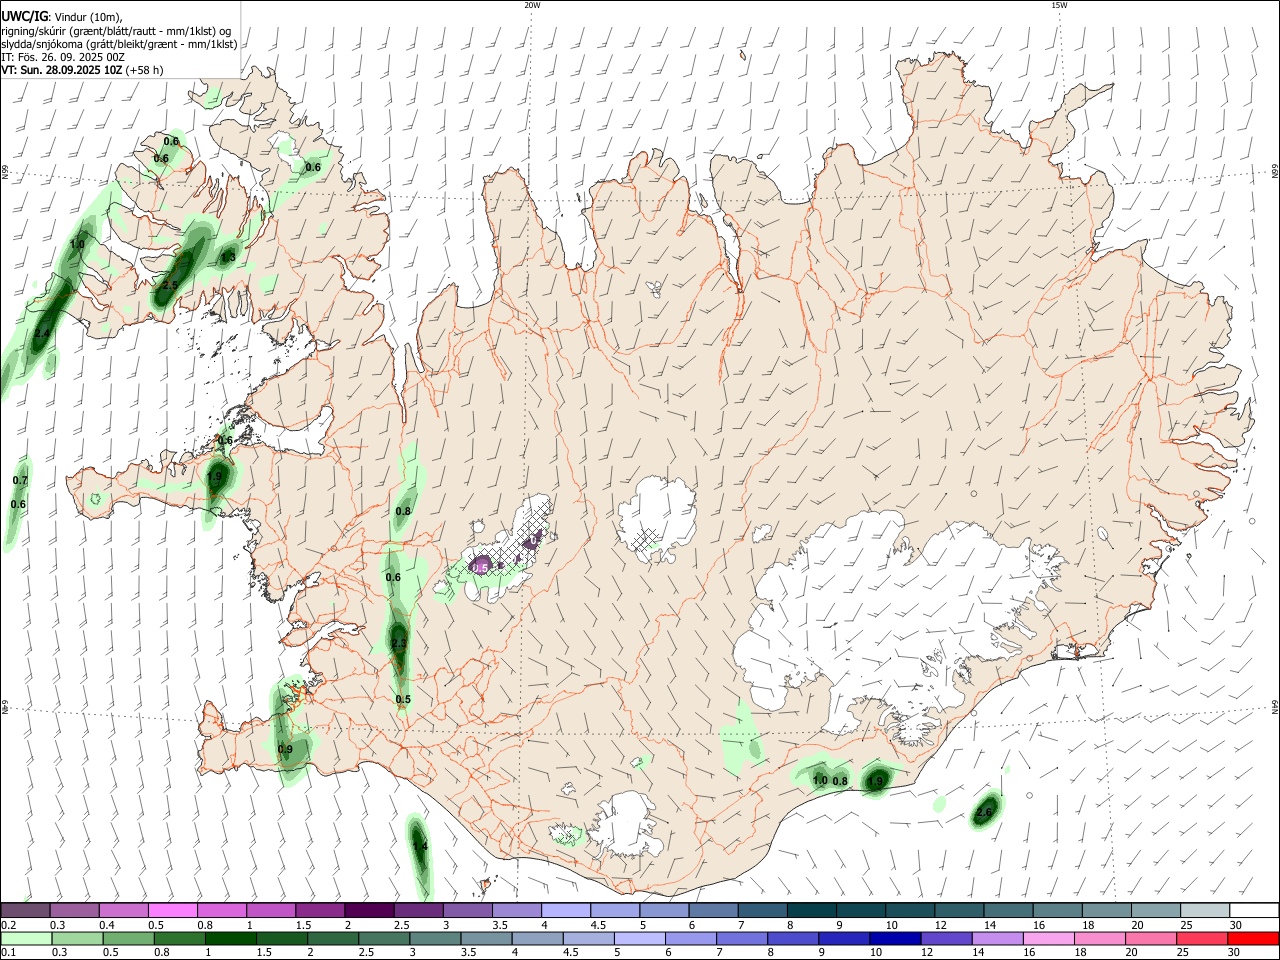
Task: Click the 1.4 precipitation value south of the coast
Action: [x=420, y=846]
